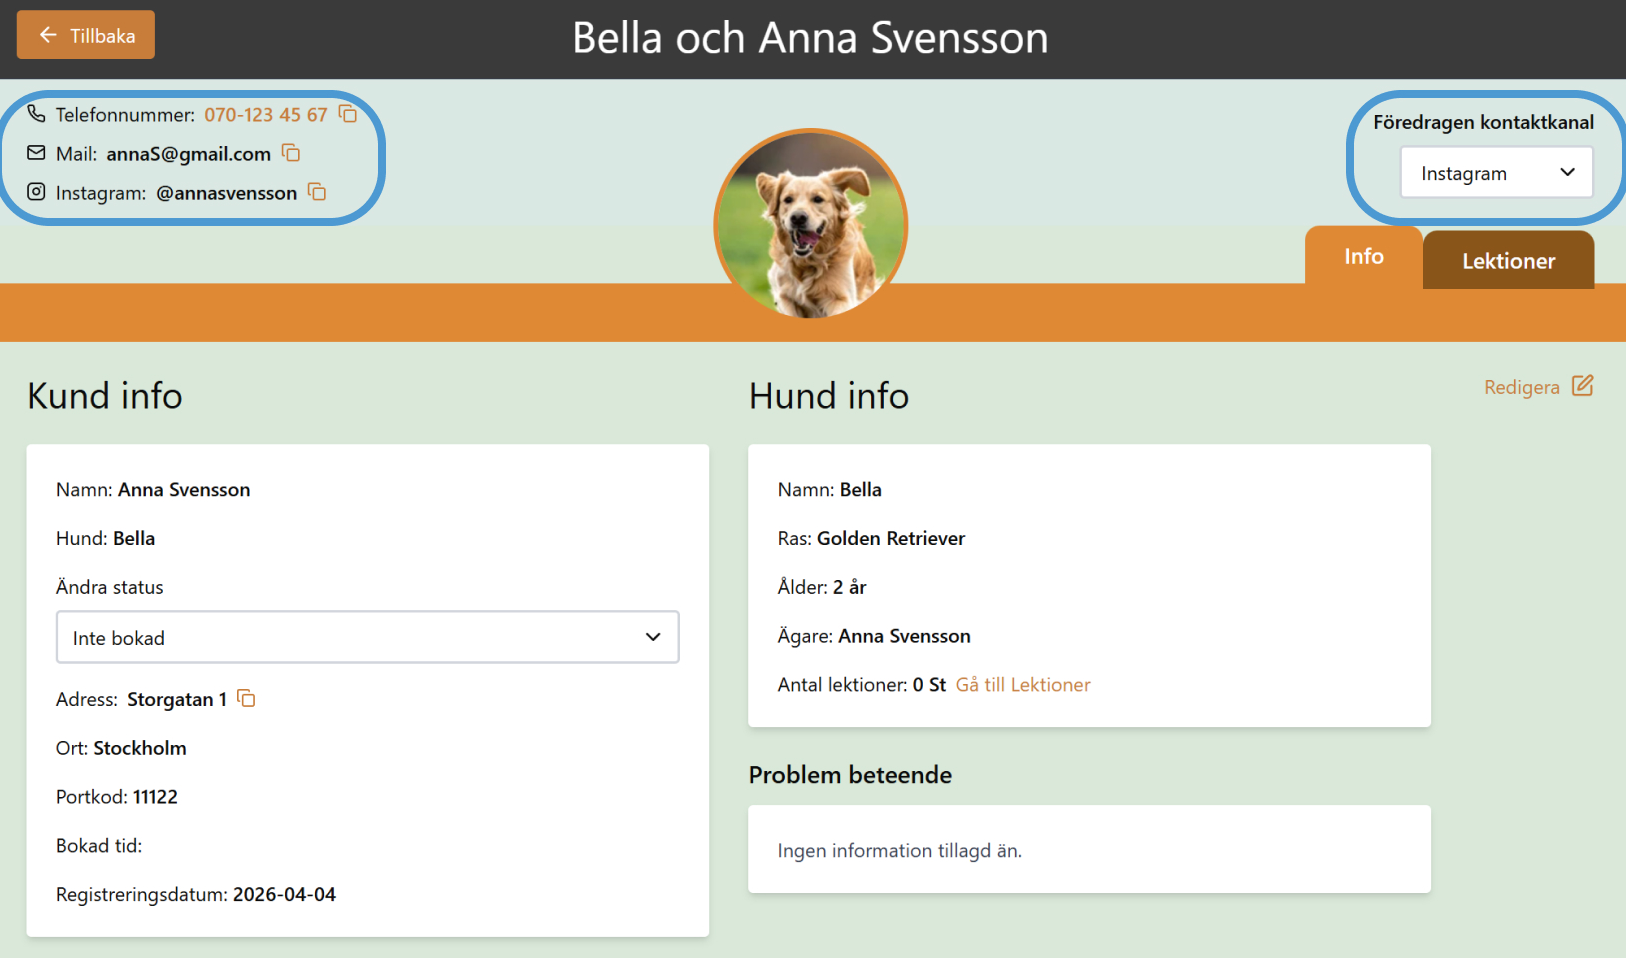Click Namn: Bella in Hund info
Image resolution: width=1626 pixels, height=958 pixels.
pyautogui.click(x=830, y=490)
